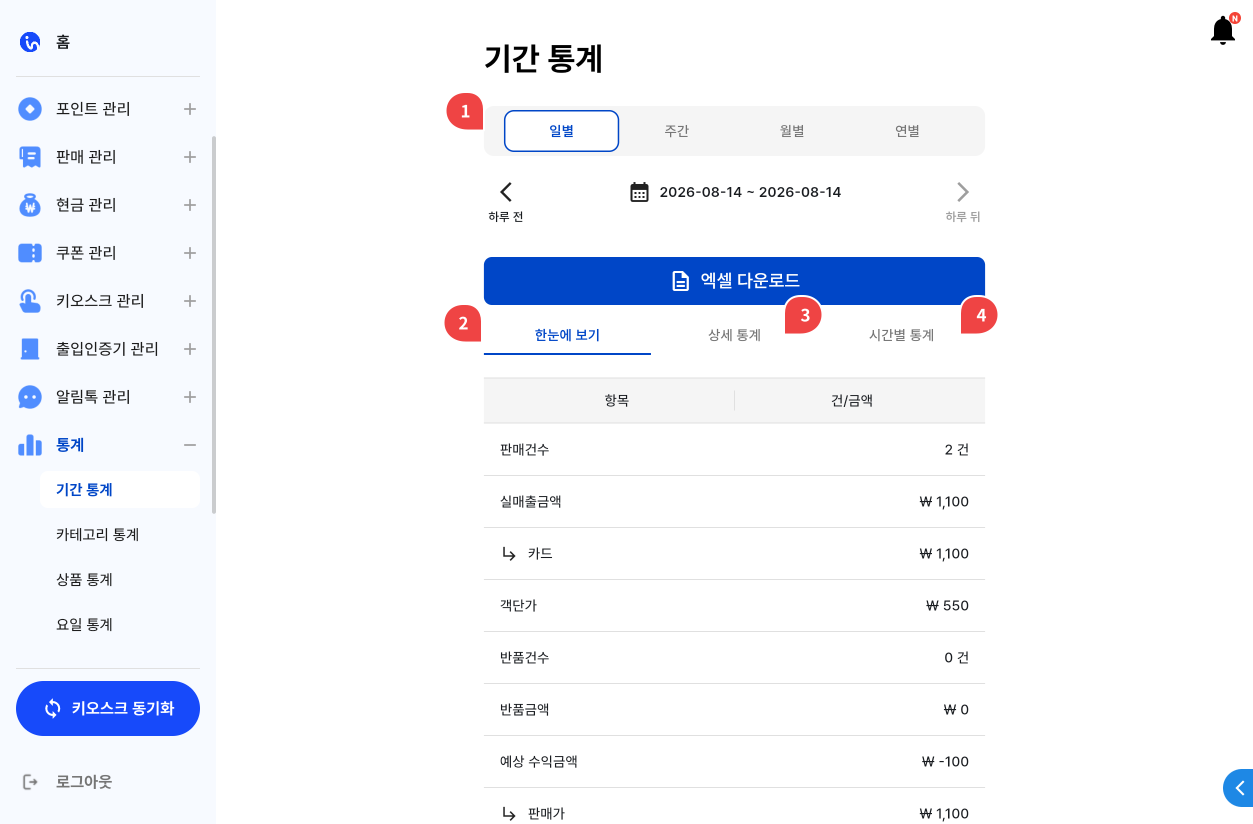Select the 주간 period option

click(x=677, y=131)
